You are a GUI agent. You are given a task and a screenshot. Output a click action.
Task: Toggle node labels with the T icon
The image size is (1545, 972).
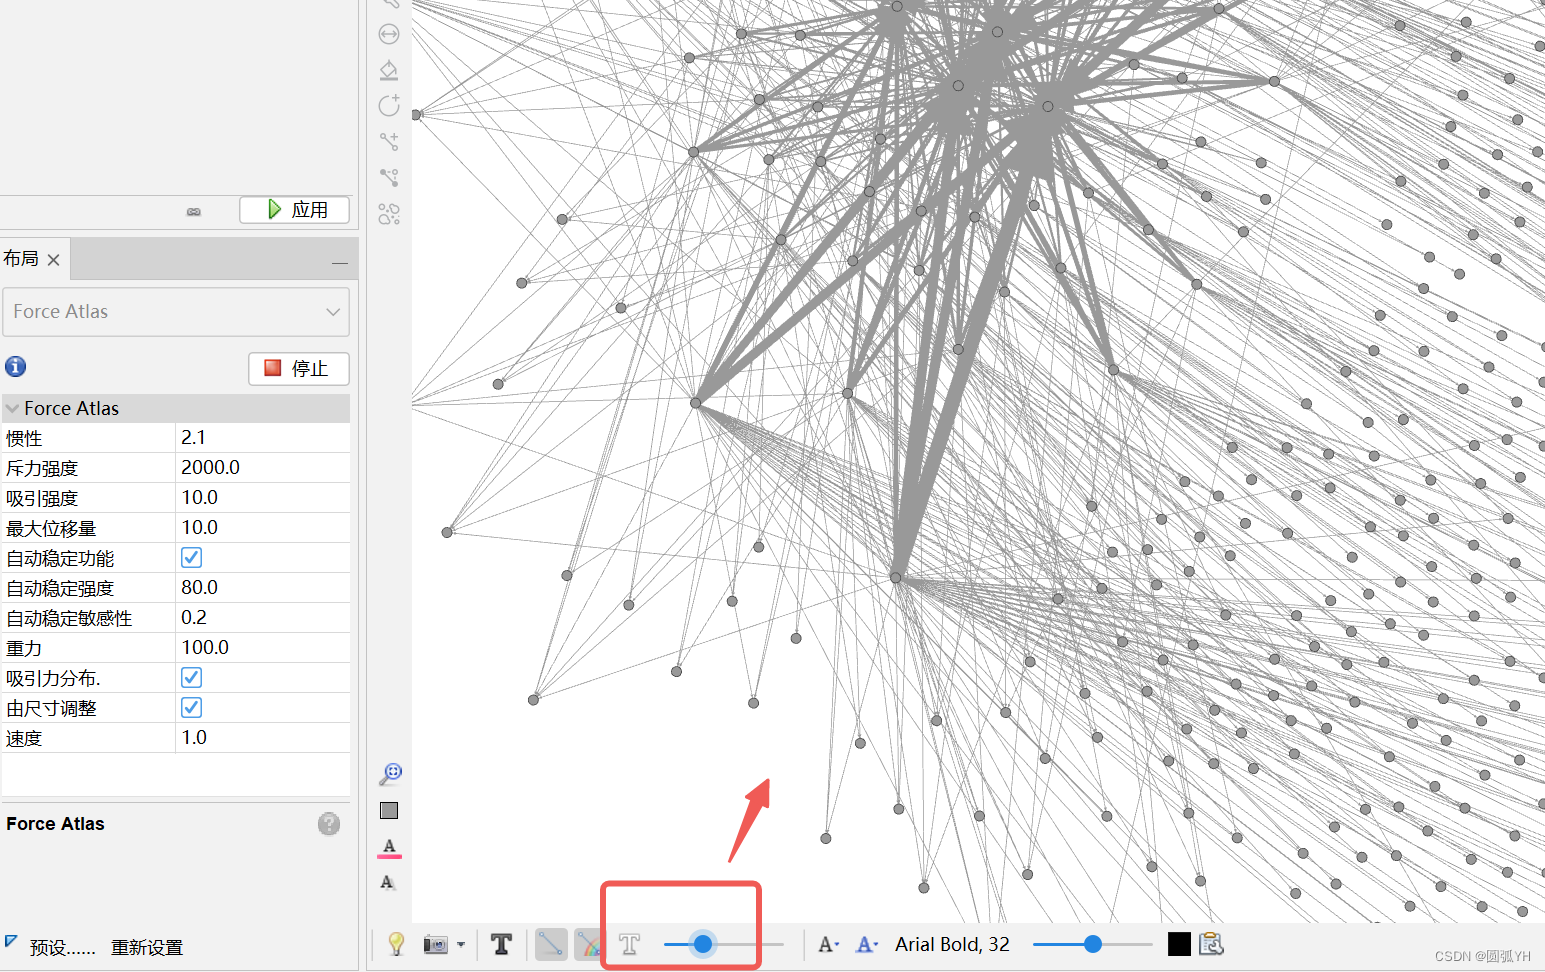pyautogui.click(x=501, y=944)
